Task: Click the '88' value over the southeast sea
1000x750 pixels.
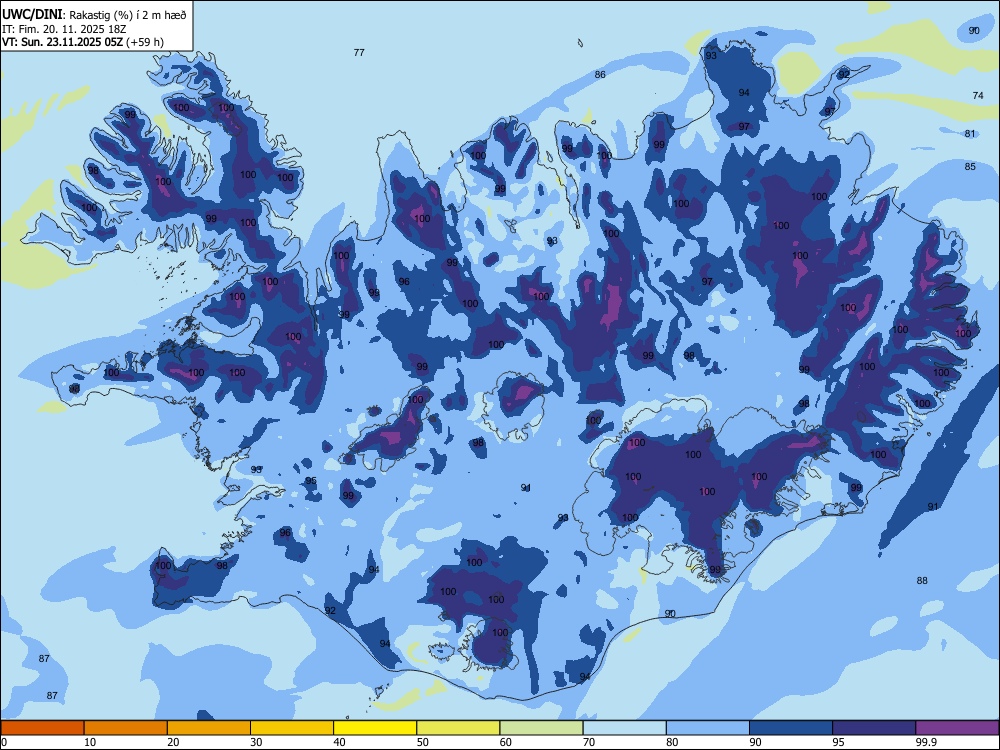Action: tap(922, 580)
